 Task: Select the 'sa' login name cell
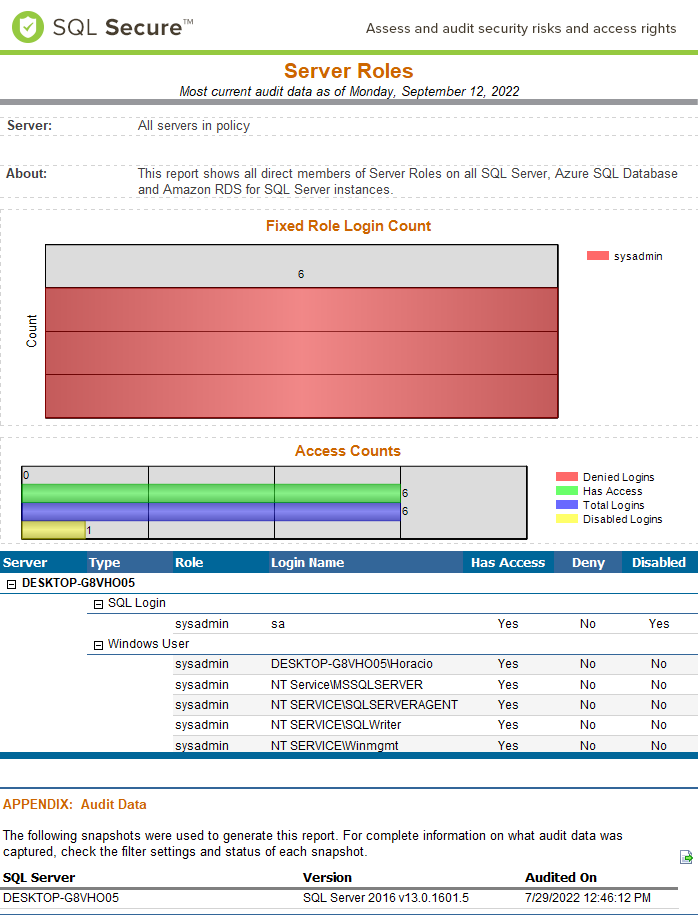(x=278, y=624)
